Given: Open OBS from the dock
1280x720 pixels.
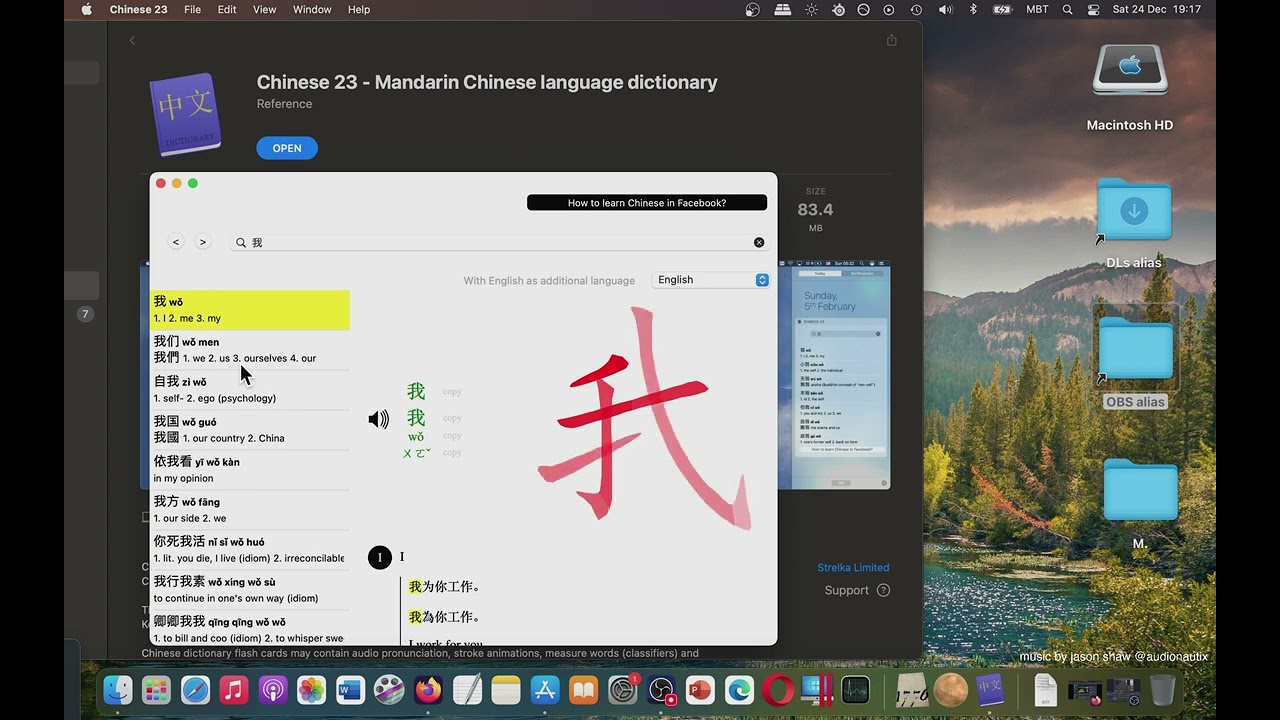Looking at the screenshot, I should pyautogui.click(x=661, y=690).
